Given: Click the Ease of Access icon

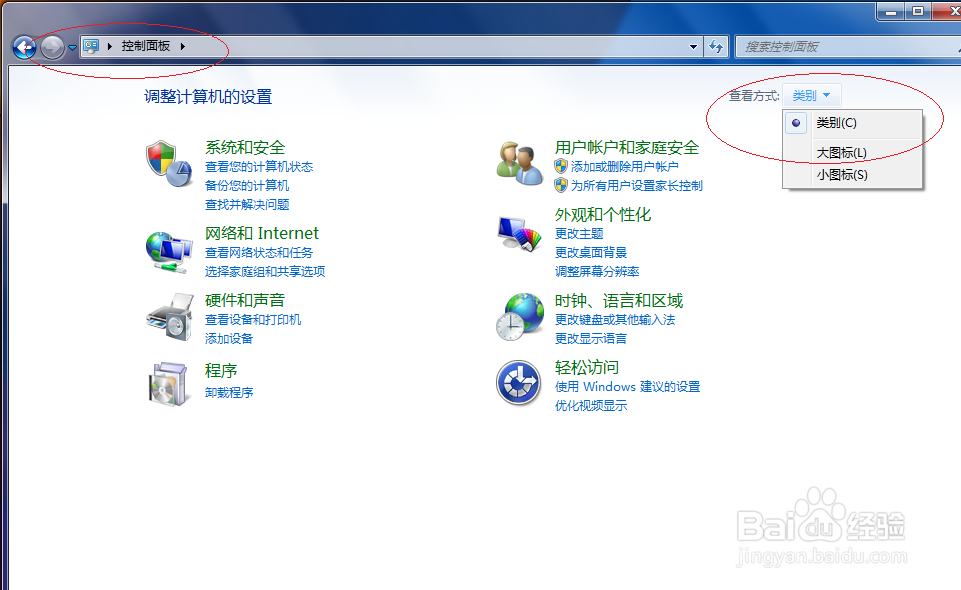Looking at the screenshot, I should (x=518, y=383).
